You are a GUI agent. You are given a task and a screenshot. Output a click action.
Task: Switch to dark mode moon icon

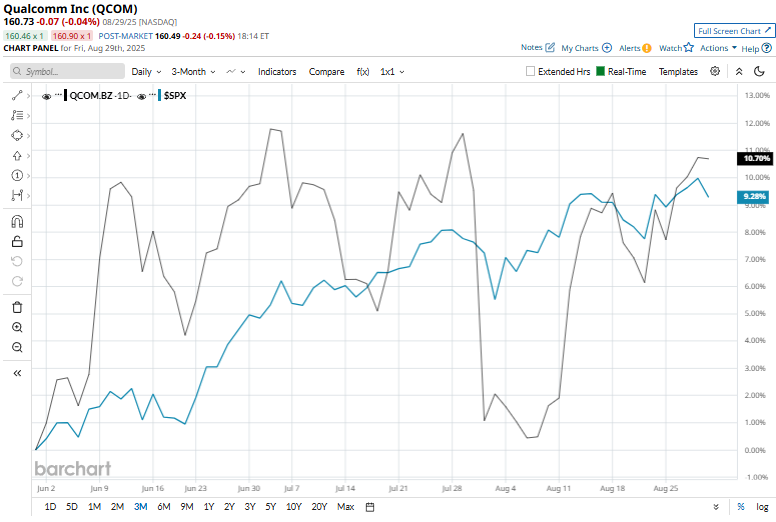pyautogui.click(x=759, y=71)
